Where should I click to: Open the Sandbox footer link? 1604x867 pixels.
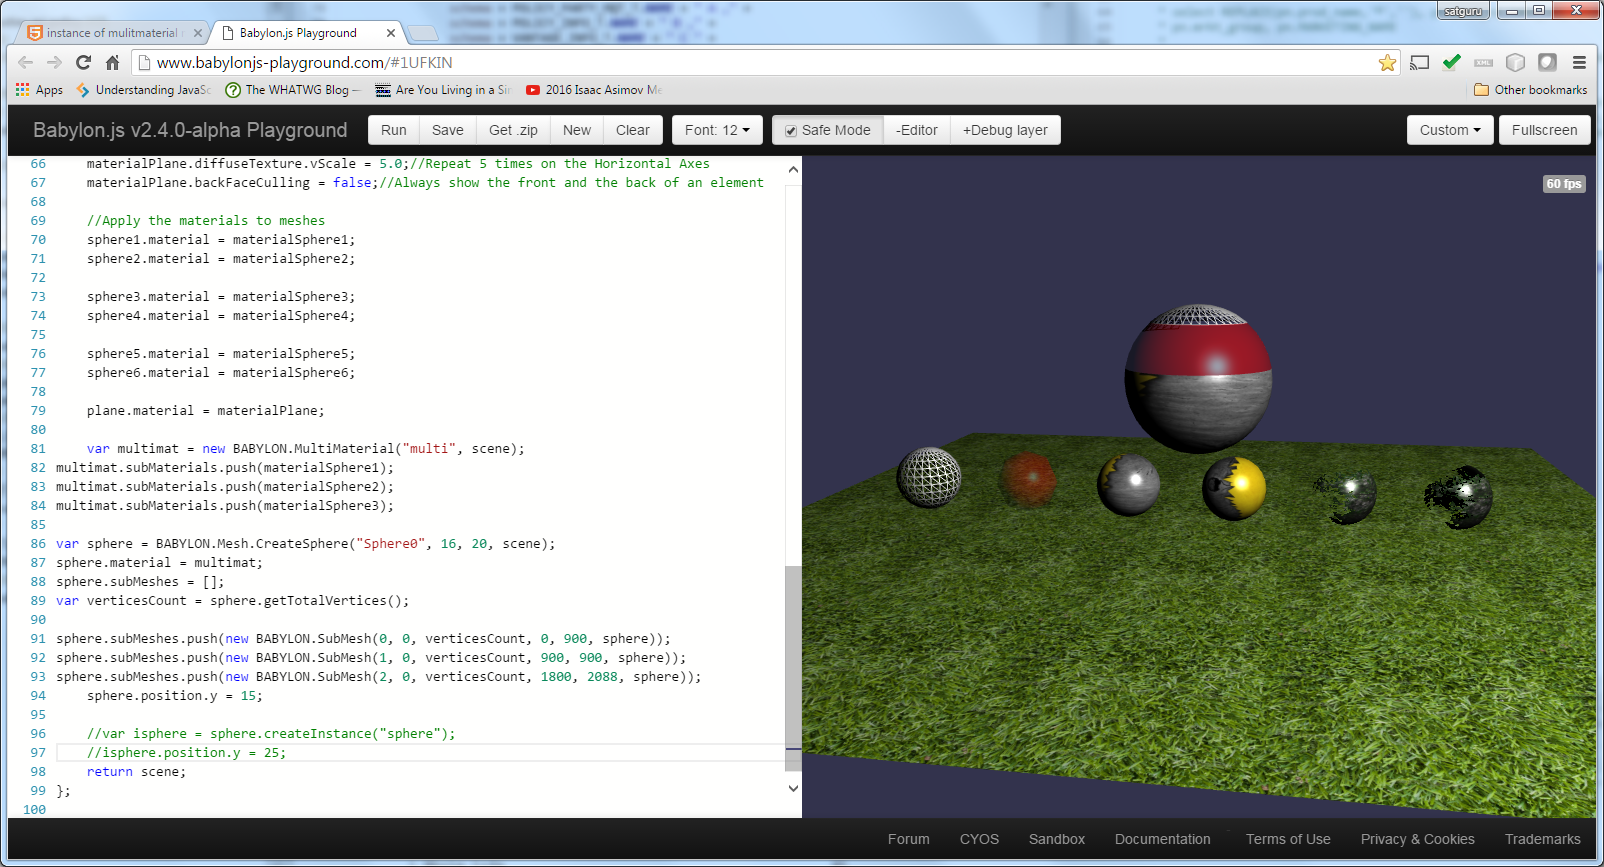(1057, 839)
